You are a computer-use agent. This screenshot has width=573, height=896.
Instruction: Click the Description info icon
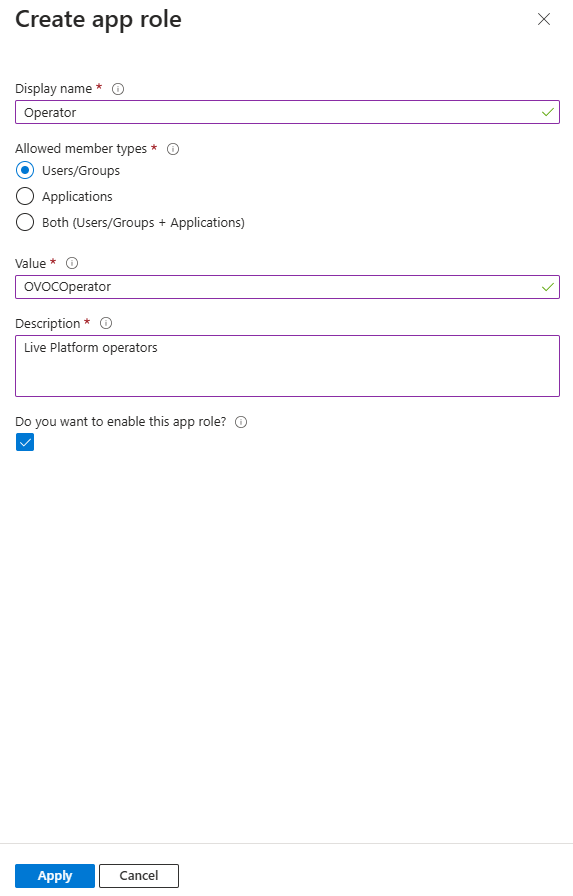coord(106,323)
